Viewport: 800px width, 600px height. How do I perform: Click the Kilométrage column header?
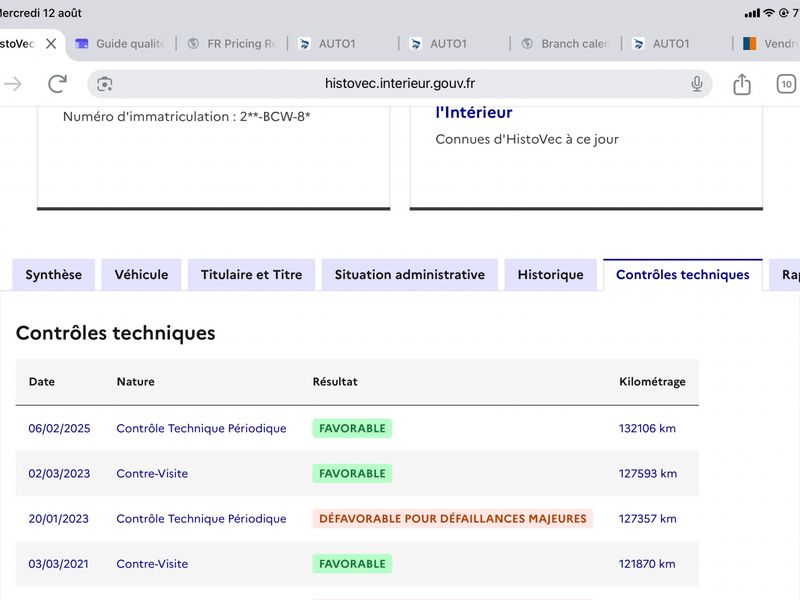(x=652, y=382)
